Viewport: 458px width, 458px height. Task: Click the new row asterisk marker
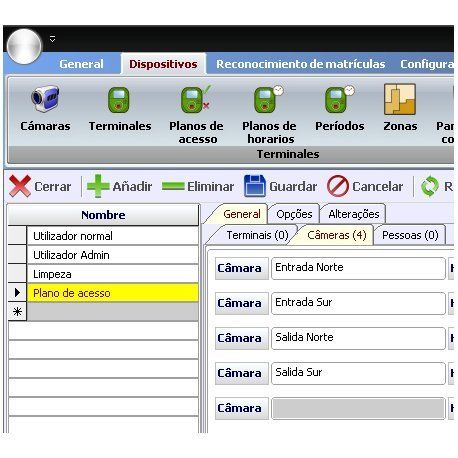coord(17,312)
